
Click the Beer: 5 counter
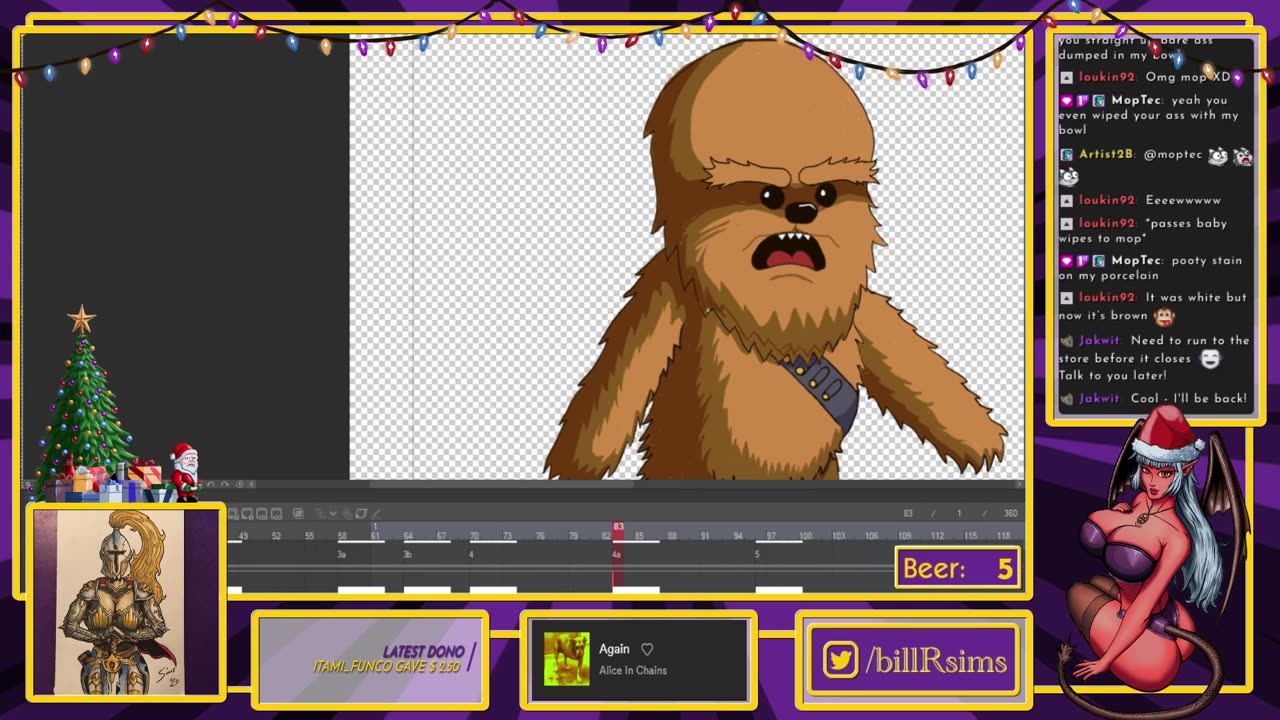pos(958,568)
